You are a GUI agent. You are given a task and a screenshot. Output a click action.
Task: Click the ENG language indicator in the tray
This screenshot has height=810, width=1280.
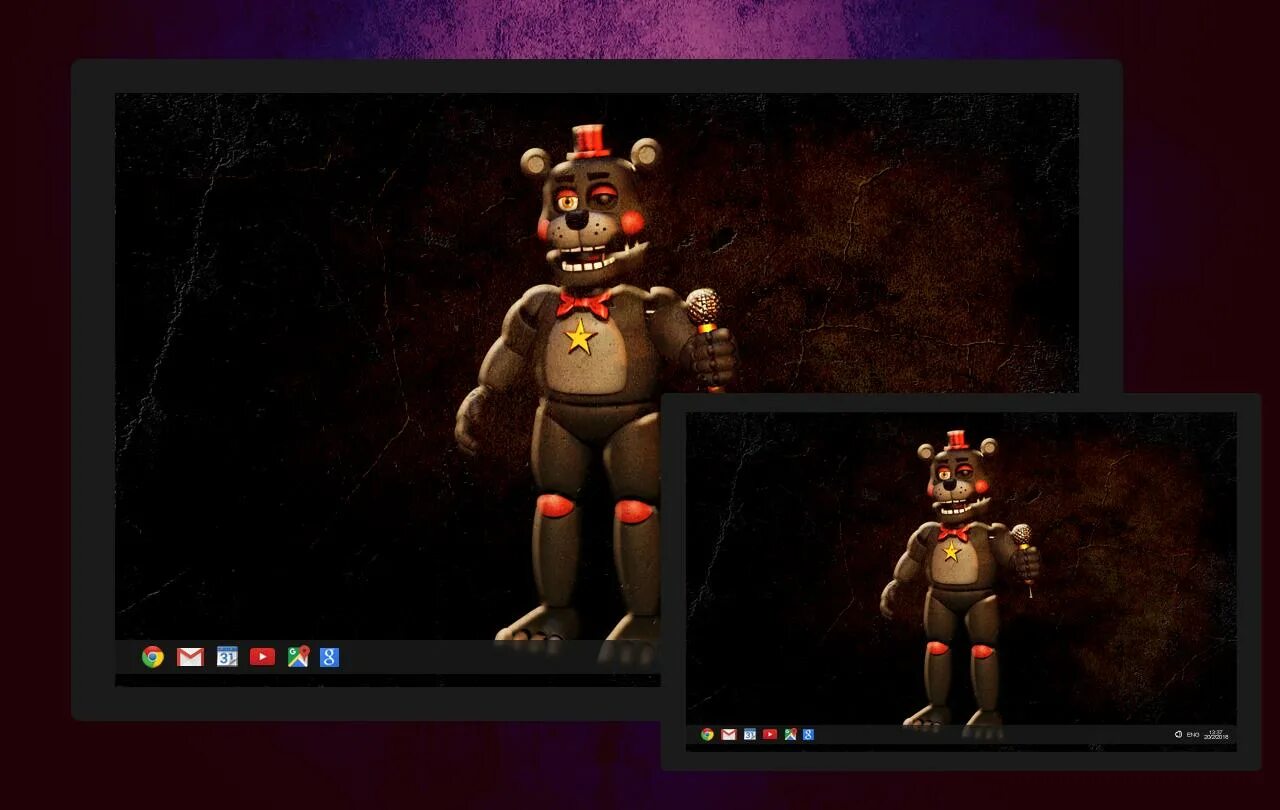click(x=1193, y=735)
